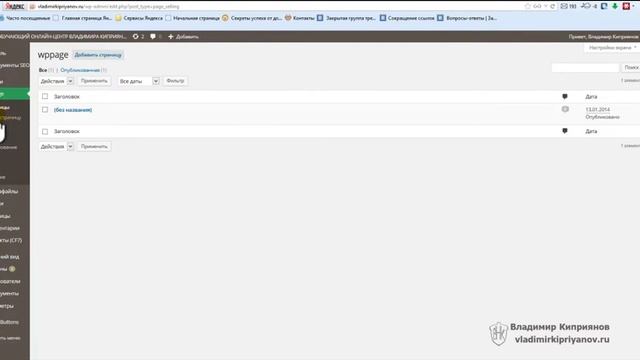Click the search engine dropdown arrow in the address bar
The image size is (640, 360).
(x=545, y=6)
